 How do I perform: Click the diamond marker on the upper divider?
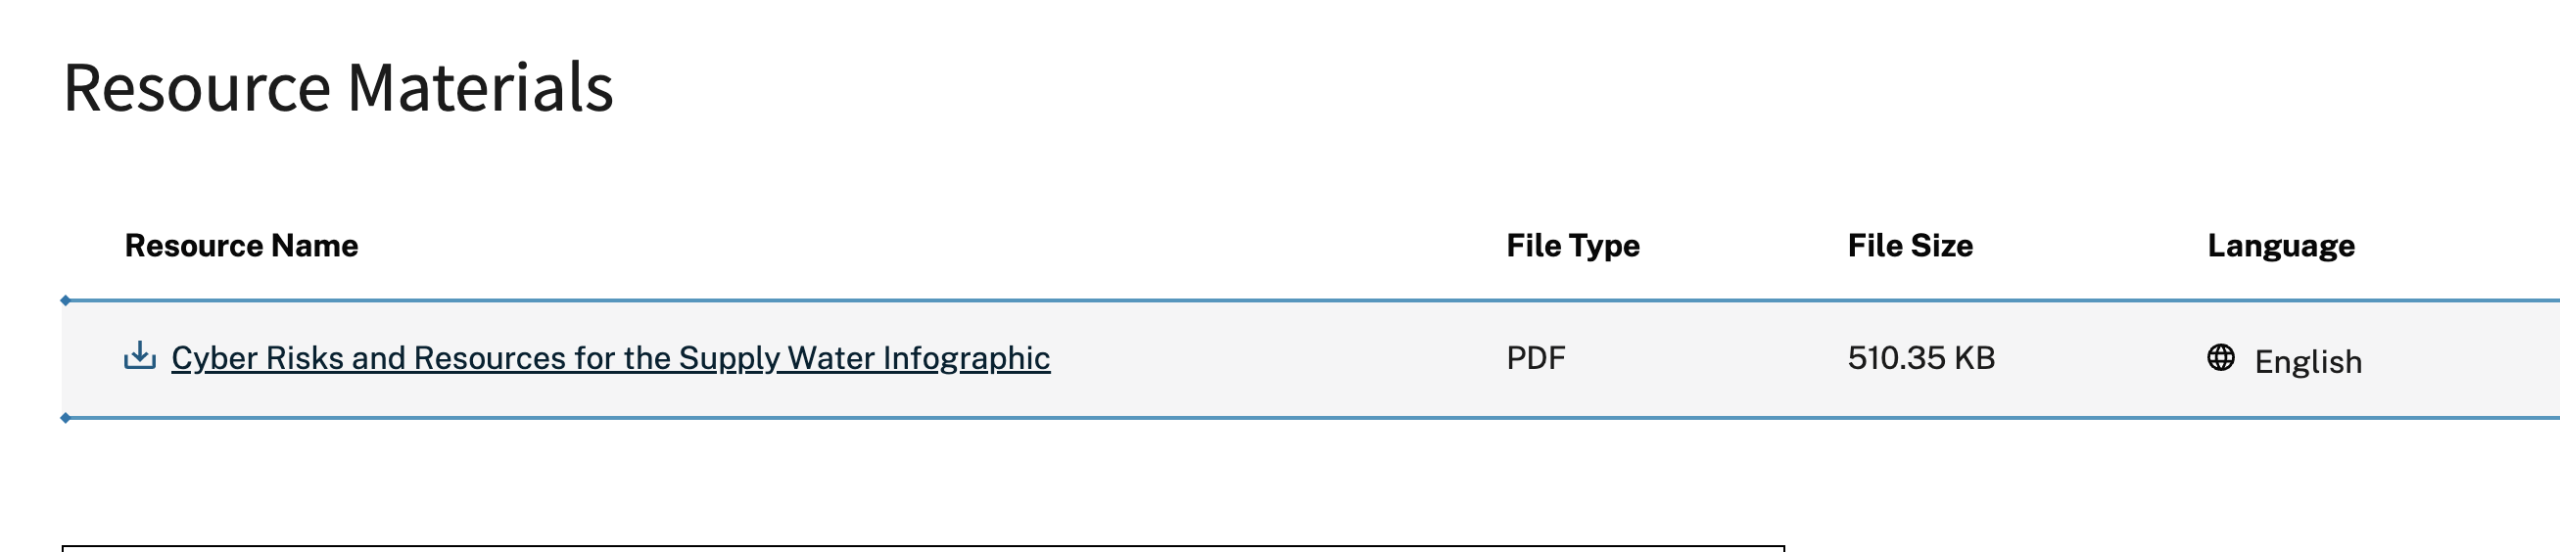(x=65, y=300)
